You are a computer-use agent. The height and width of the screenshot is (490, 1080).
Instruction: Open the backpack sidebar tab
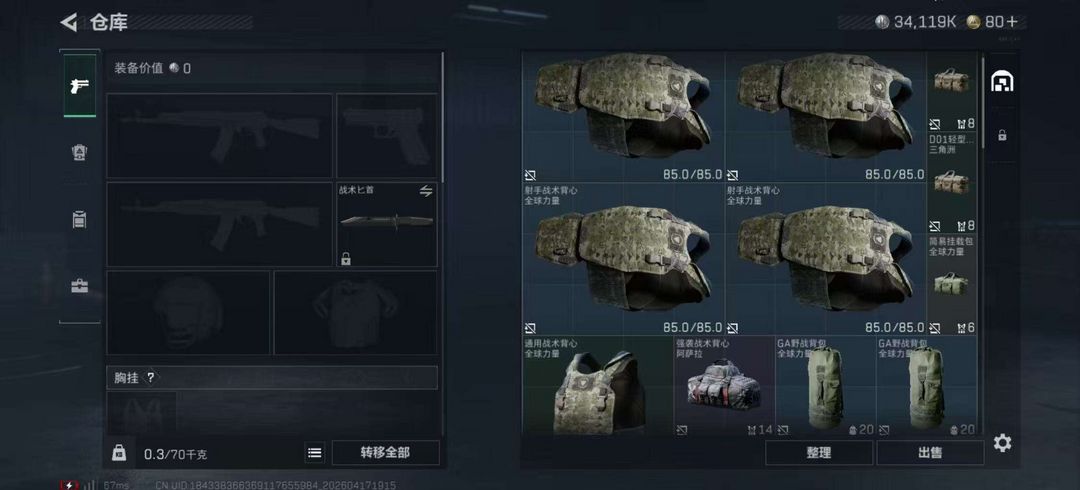[80, 220]
